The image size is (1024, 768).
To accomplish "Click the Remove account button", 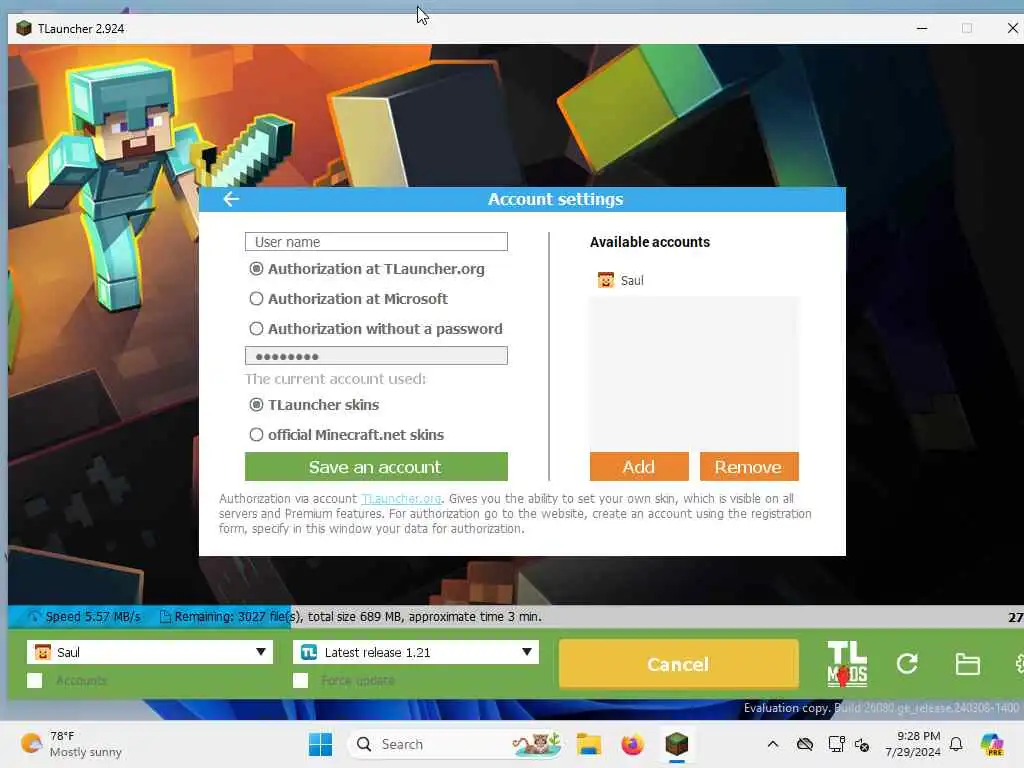I will pyautogui.click(x=748, y=467).
